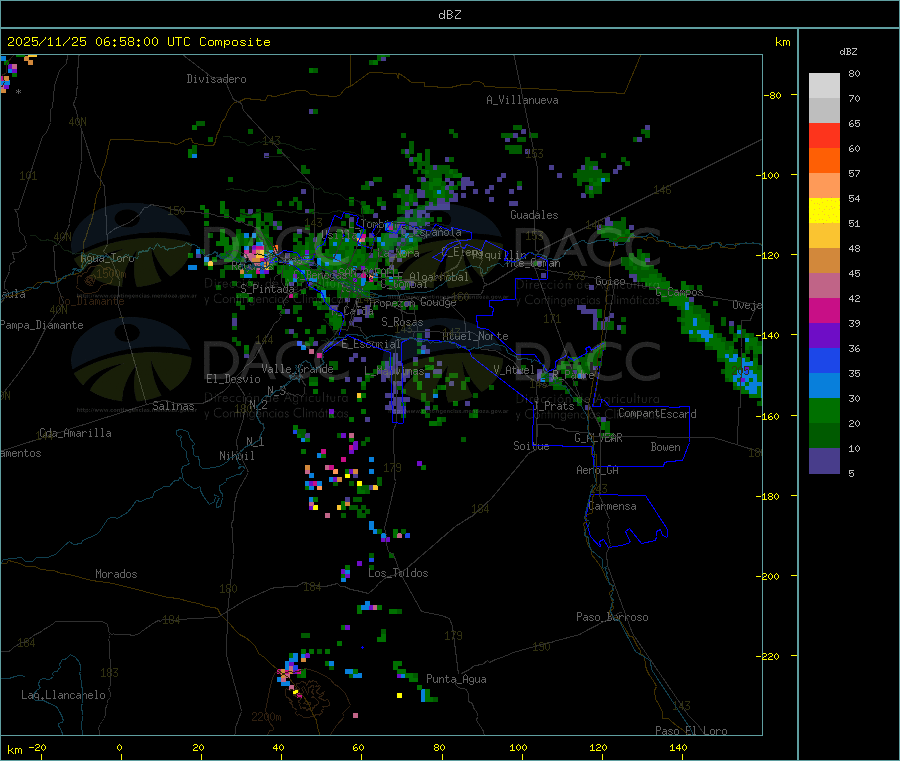Click the Aero_GA place label
Viewport: 900px width, 761px height.
pos(598,470)
